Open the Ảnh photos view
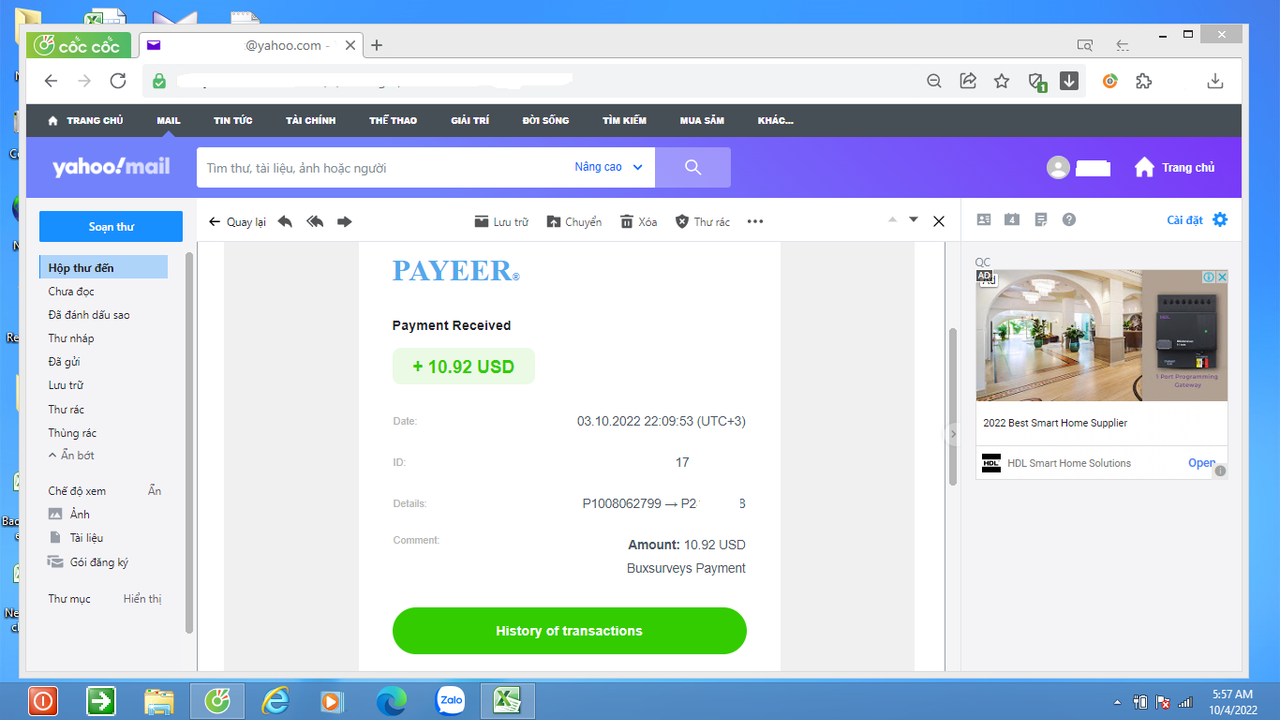Viewport: 1280px width, 720px height. pos(69,514)
